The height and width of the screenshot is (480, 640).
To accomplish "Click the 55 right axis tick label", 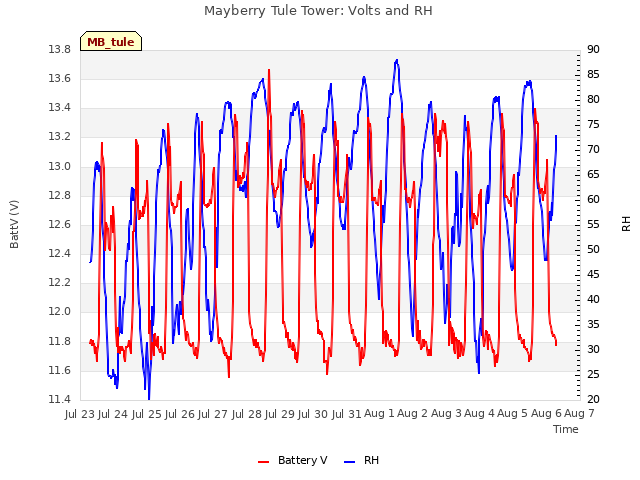I will (x=593, y=224).
